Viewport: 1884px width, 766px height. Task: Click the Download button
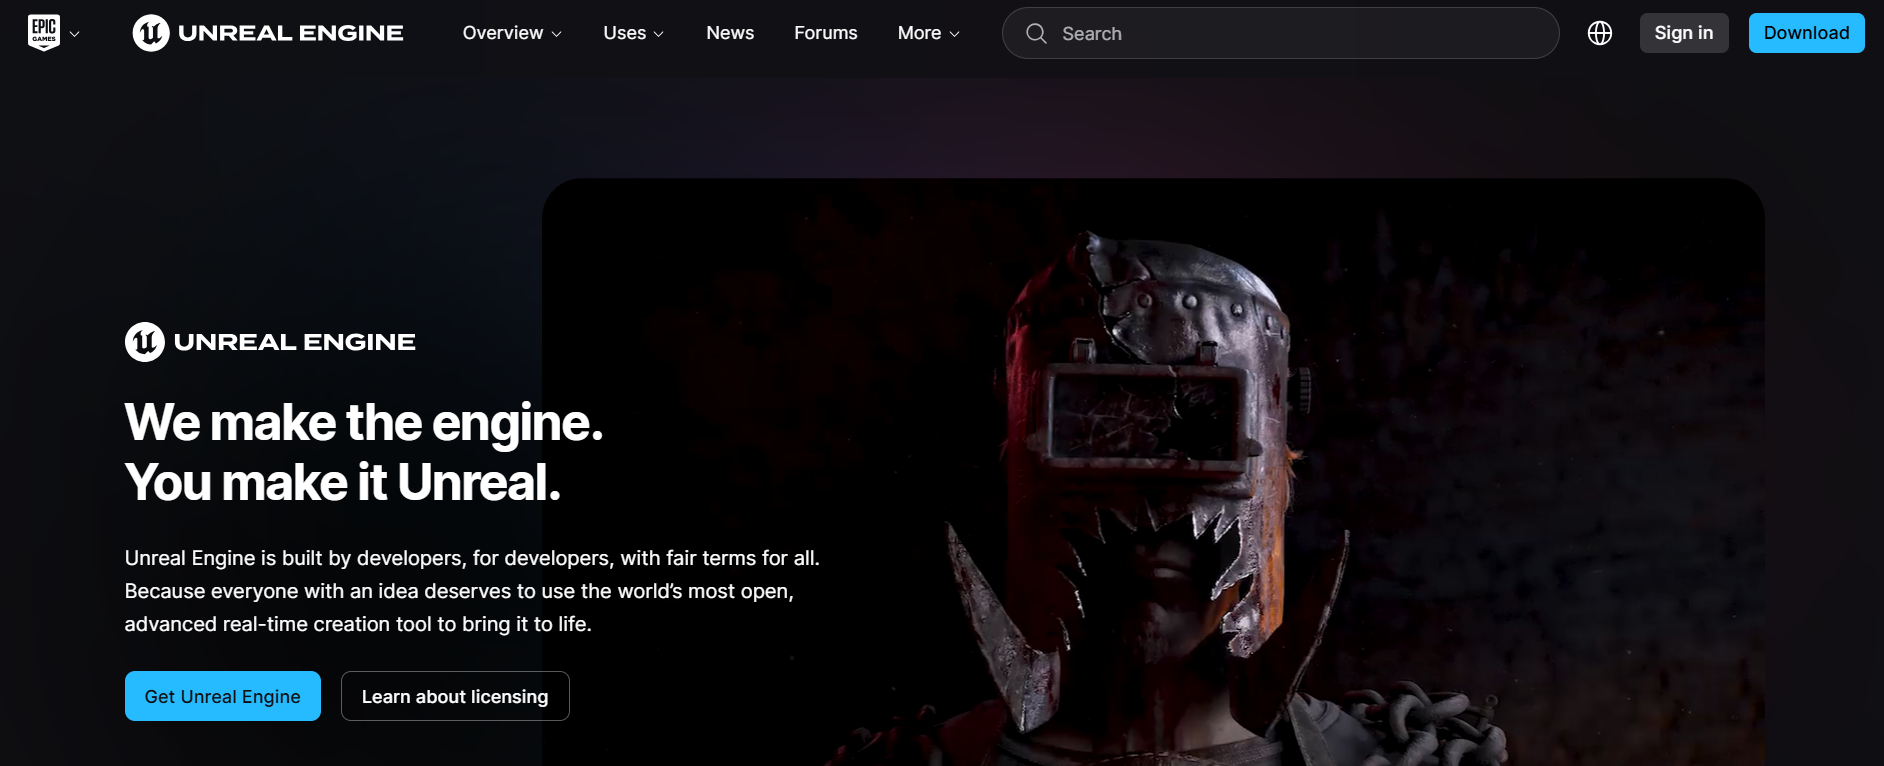point(1806,33)
